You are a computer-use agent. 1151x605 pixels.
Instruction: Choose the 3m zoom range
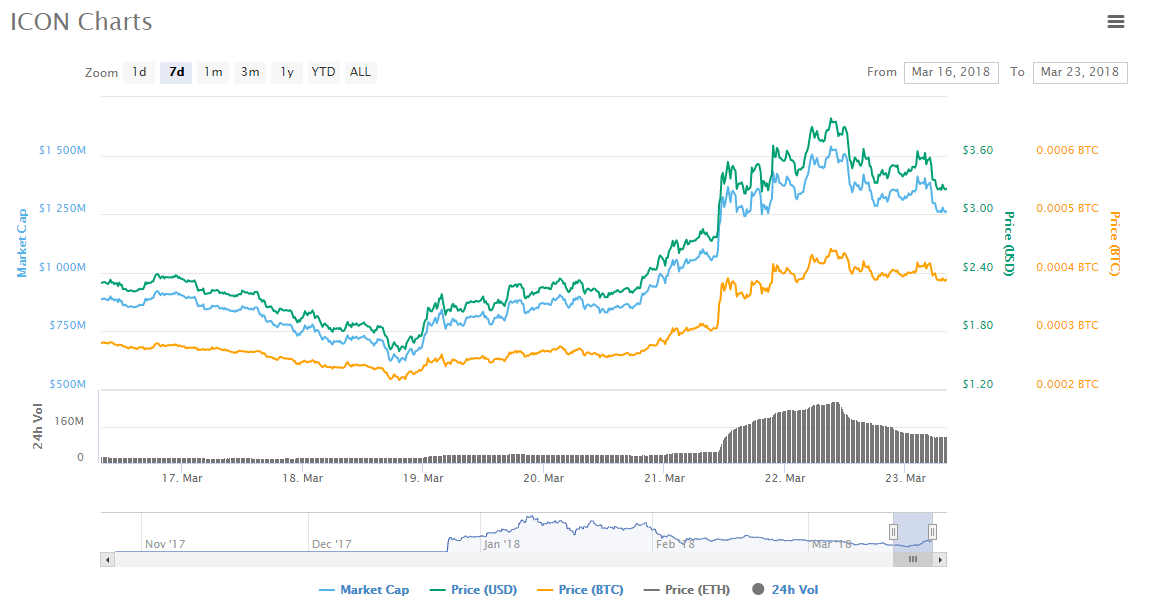pos(250,72)
